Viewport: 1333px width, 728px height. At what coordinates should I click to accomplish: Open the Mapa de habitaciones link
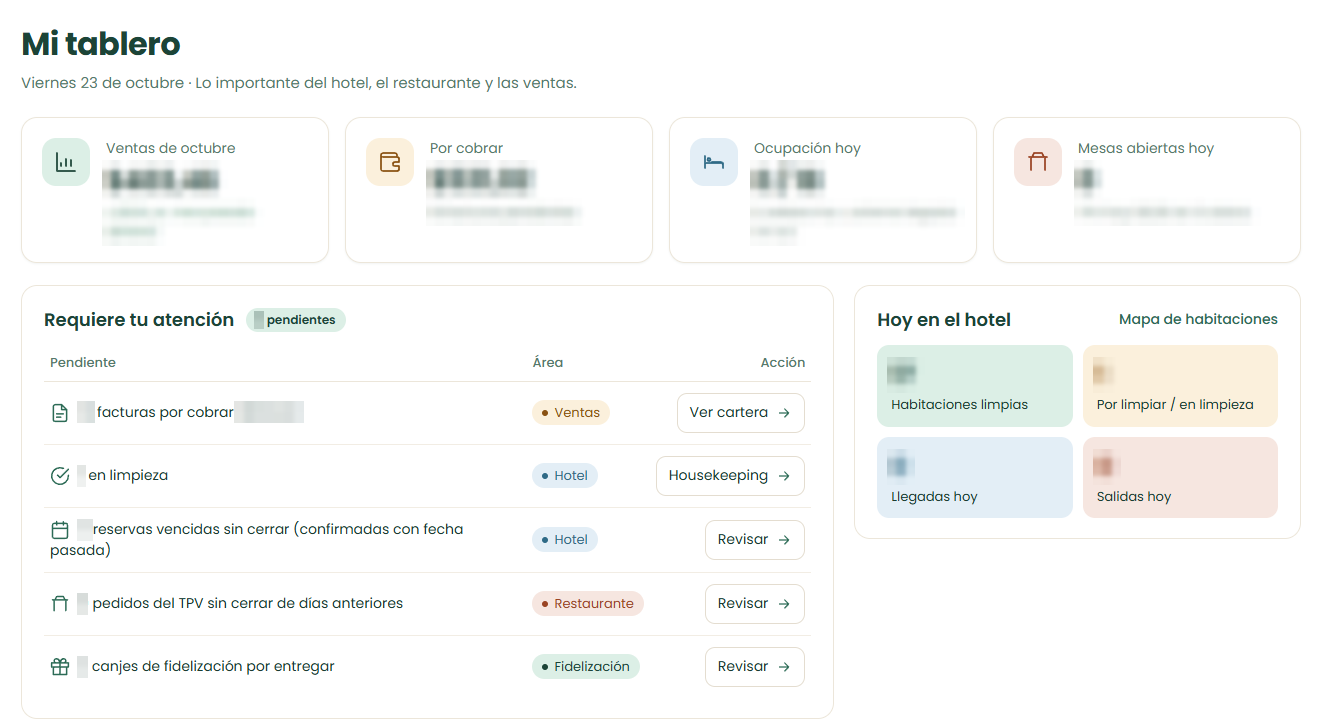(x=1198, y=320)
